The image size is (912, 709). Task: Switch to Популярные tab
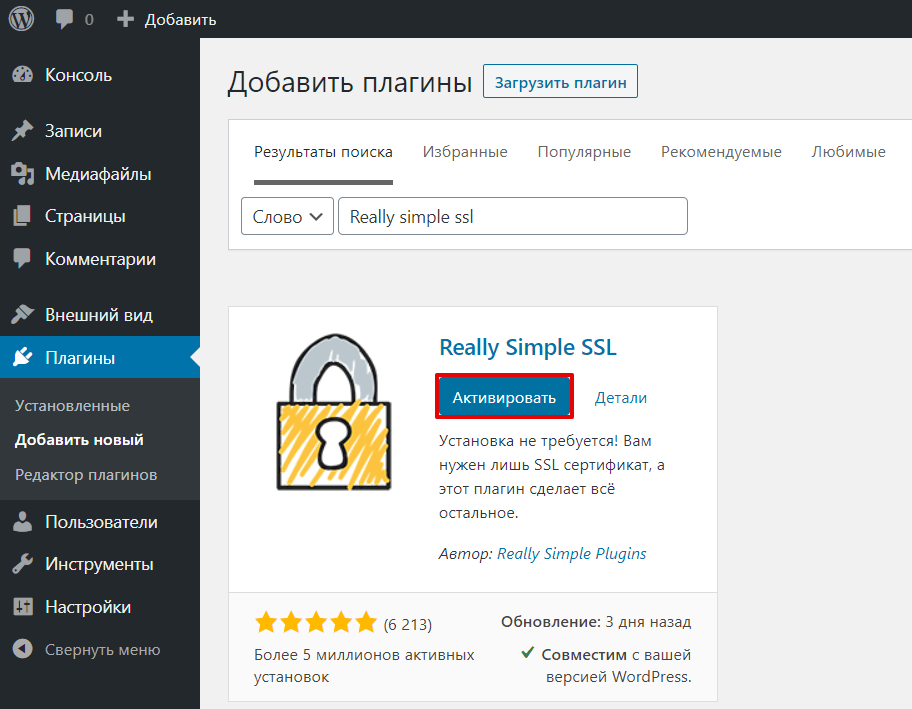(584, 152)
